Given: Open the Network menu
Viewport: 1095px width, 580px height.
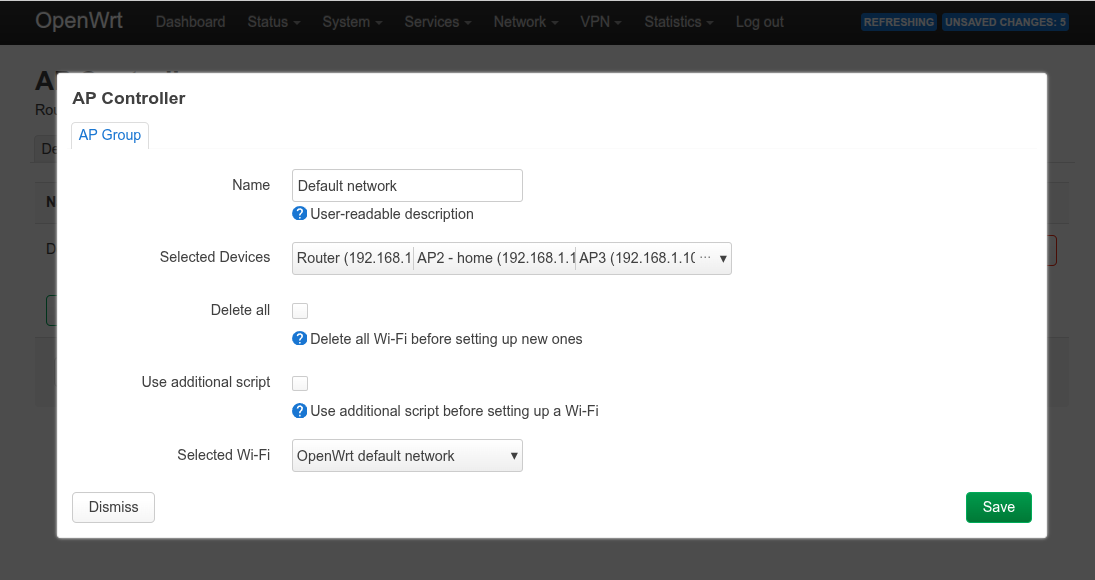Looking at the screenshot, I should coord(526,22).
